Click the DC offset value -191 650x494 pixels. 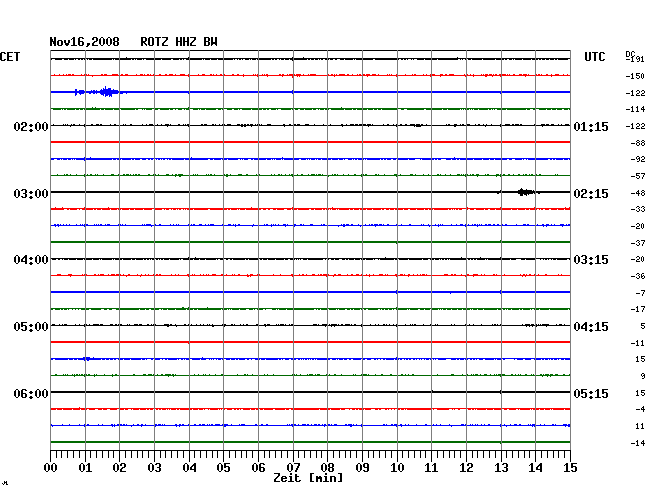point(635,59)
